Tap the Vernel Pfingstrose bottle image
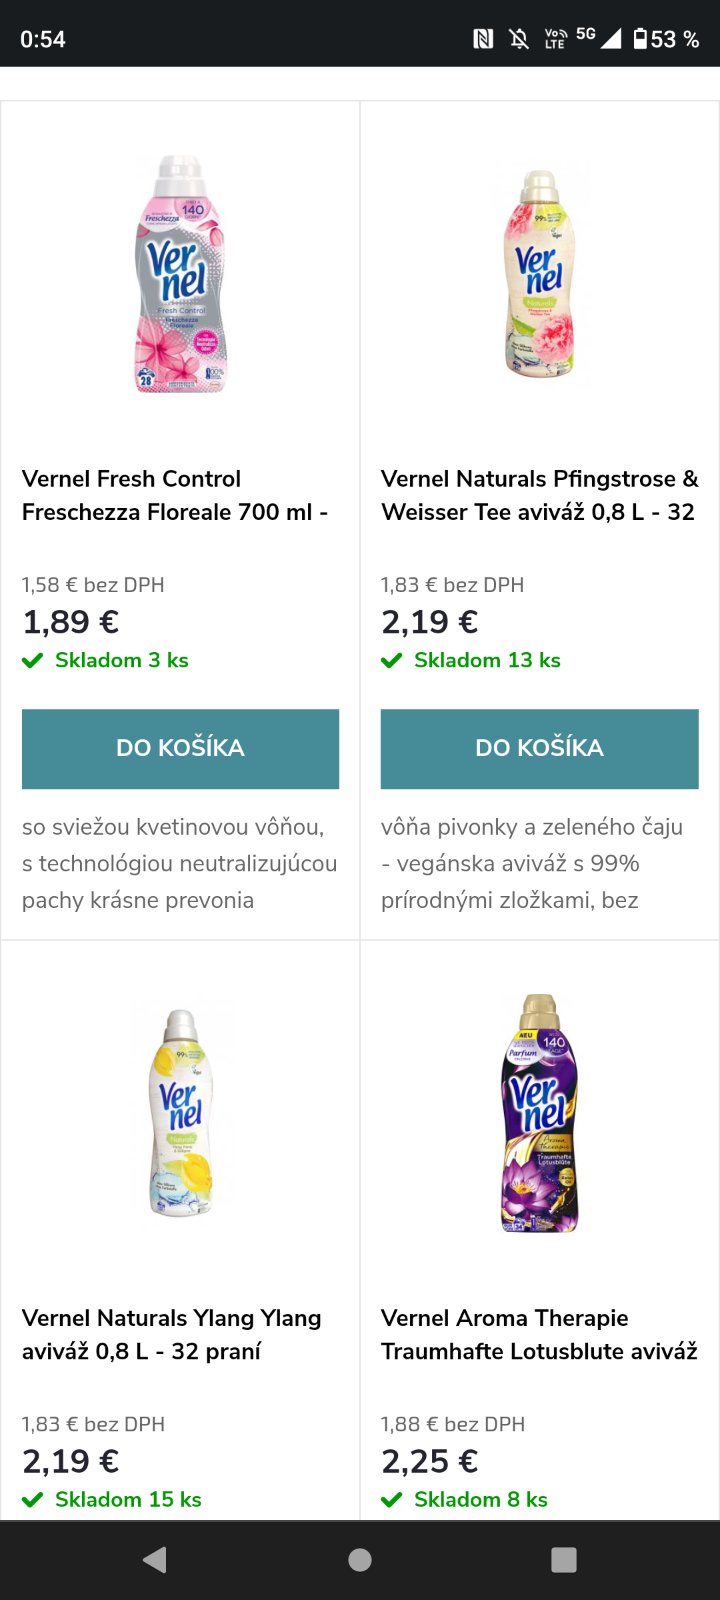This screenshot has height=1600, width=720. (540, 275)
